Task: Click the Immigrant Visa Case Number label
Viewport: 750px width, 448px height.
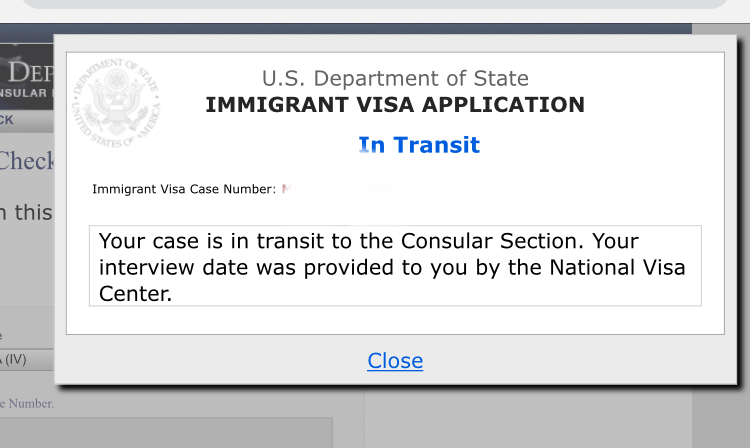Action: click(184, 189)
